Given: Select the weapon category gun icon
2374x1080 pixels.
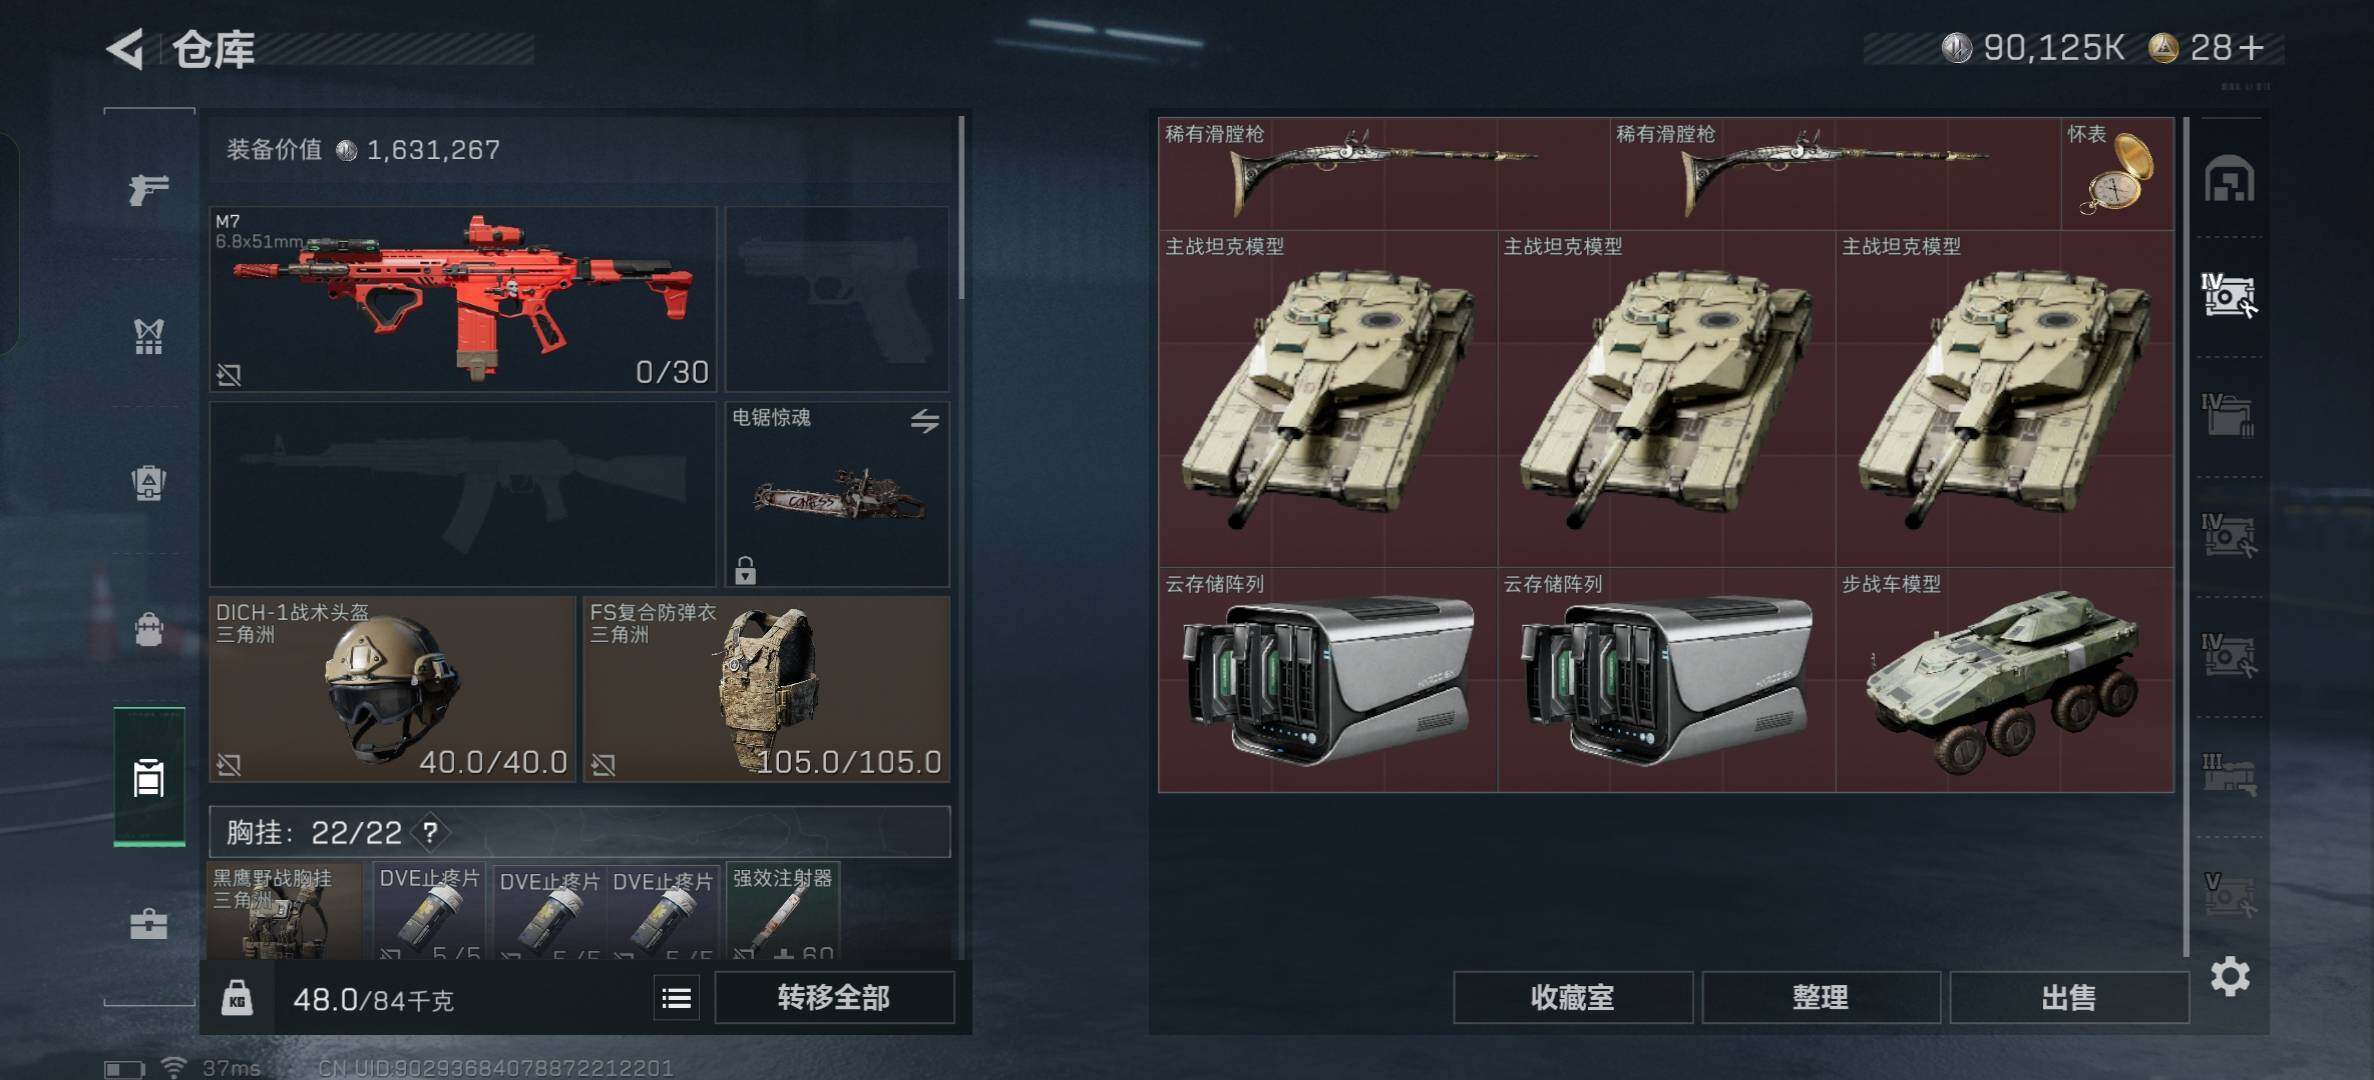Looking at the screenshot, I should tap(149, 188).
